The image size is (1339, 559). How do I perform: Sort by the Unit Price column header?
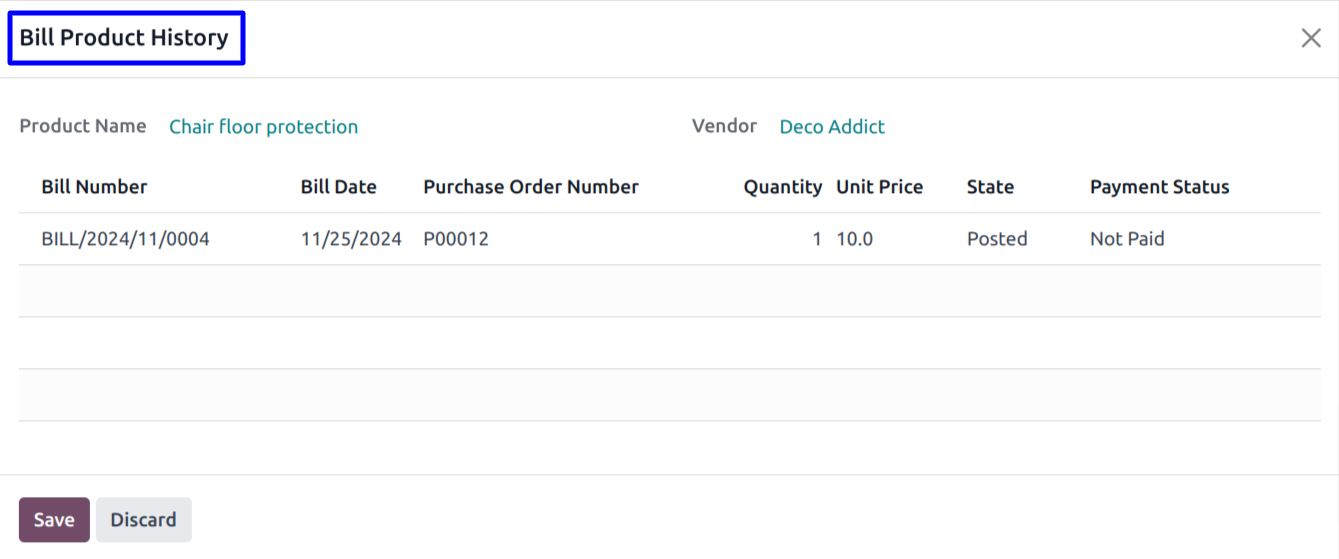click(879, 187)
